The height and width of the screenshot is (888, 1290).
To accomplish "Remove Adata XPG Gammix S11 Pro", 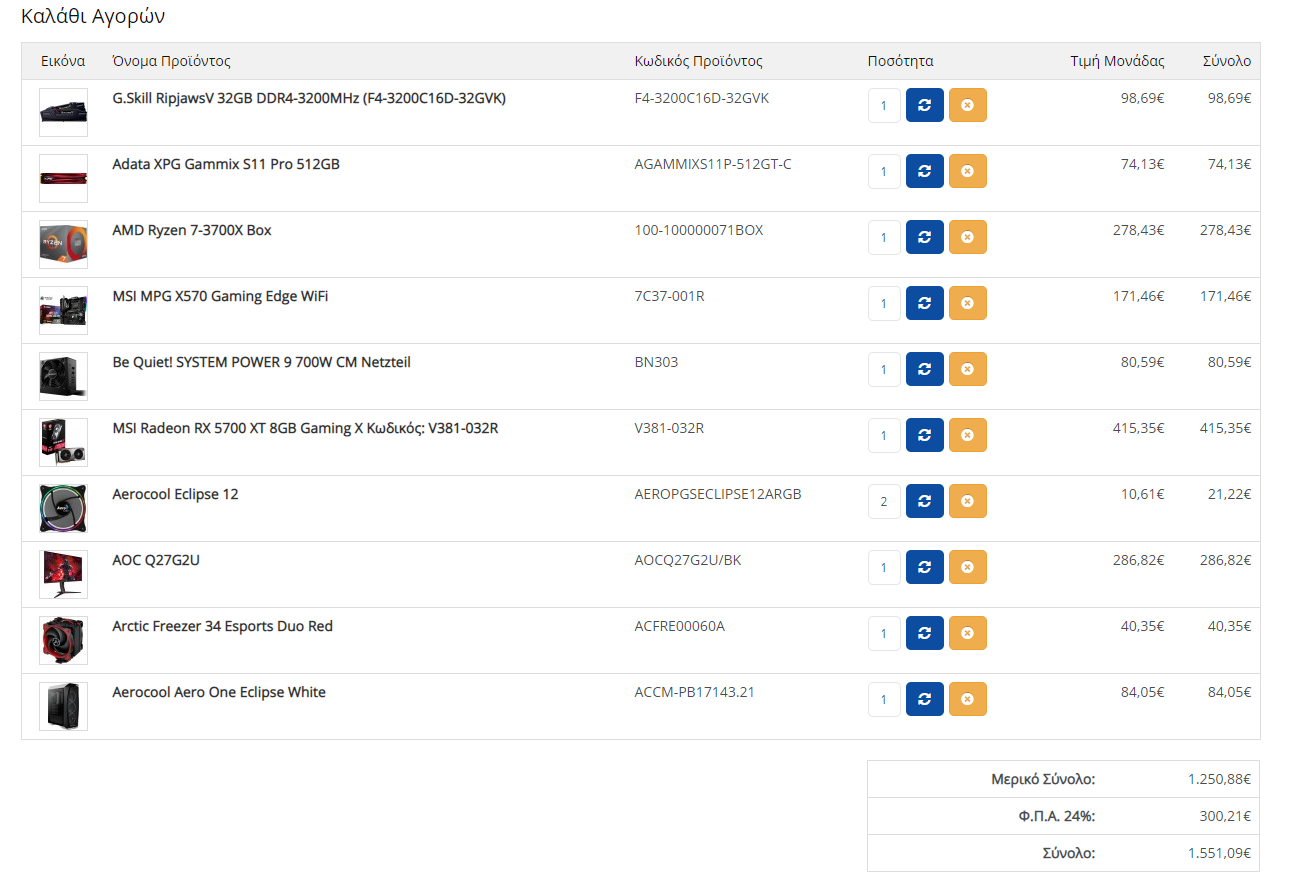I will (x=968, y=171).
